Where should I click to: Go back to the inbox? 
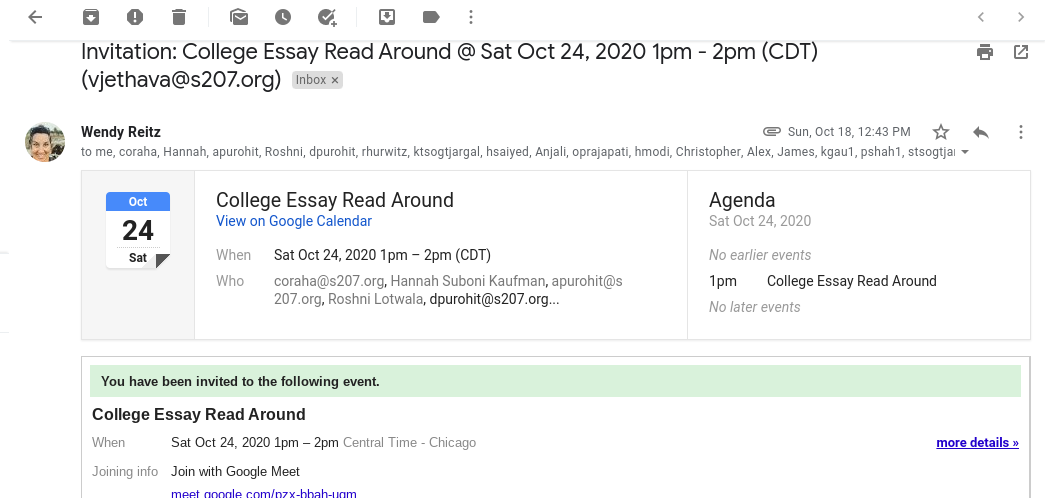35,17
